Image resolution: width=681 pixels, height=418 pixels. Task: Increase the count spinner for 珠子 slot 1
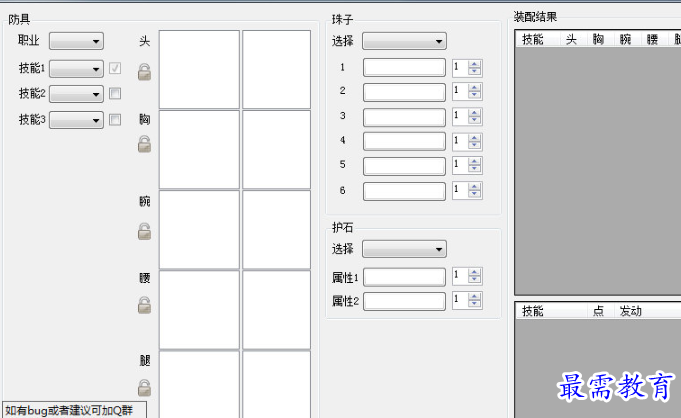click(474, 64)
